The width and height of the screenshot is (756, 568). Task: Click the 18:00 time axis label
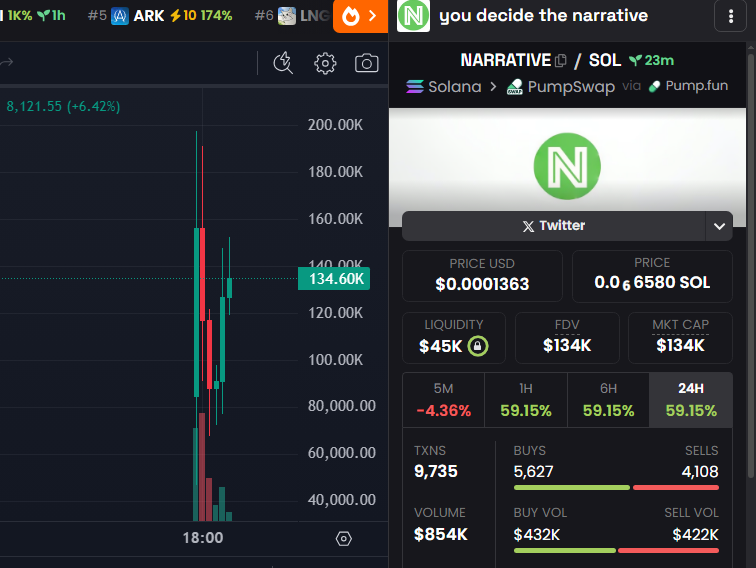pos(202,538)
